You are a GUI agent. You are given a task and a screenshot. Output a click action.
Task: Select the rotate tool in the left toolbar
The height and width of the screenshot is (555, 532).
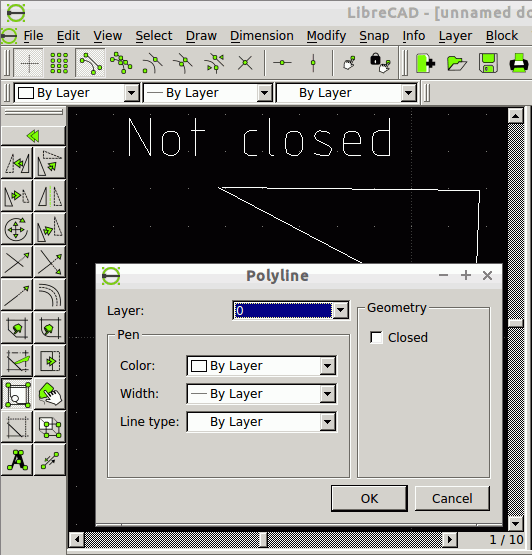[x=50, y=163]
